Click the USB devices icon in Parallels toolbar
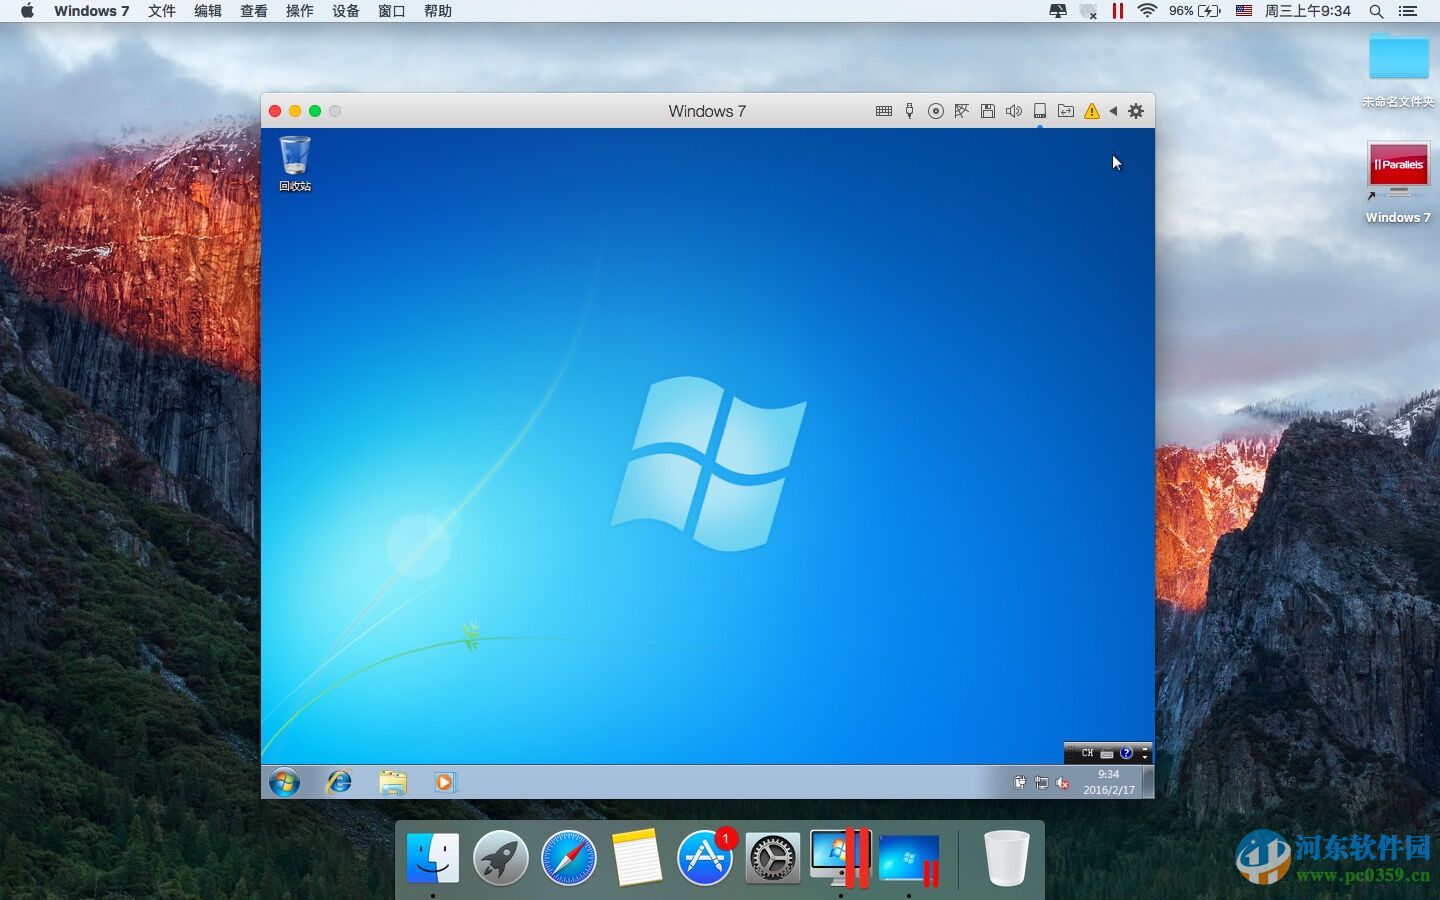The image size is (1440, 900). 908,111
